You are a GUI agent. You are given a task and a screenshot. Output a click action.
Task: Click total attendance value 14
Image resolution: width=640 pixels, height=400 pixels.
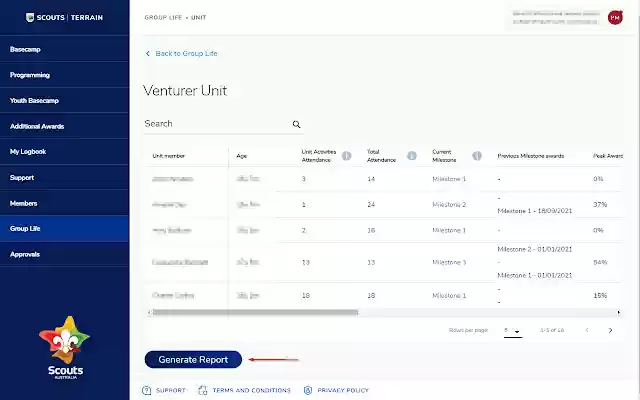pyautogui.click(x=371, y=179)
